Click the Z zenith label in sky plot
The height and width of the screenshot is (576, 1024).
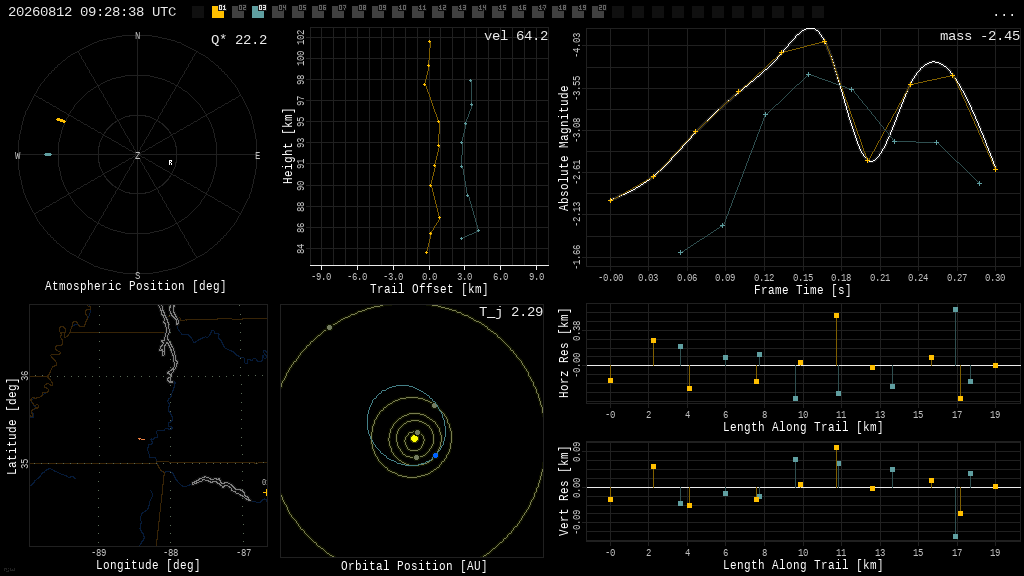137,155
